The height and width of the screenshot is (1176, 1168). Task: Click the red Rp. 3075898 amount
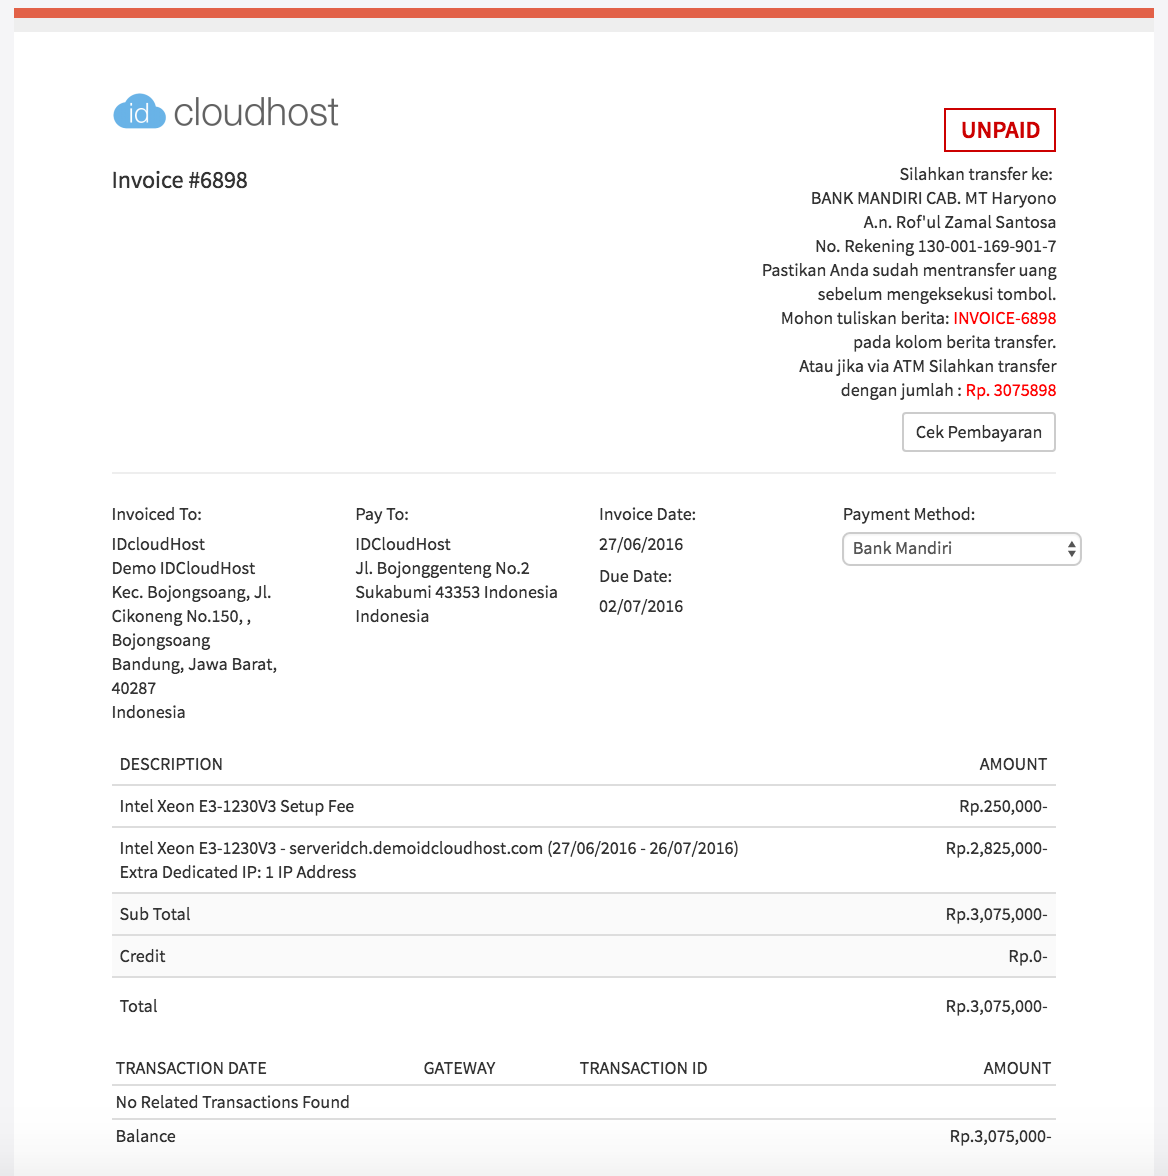pyautogui.click(x=1011, y=390)
